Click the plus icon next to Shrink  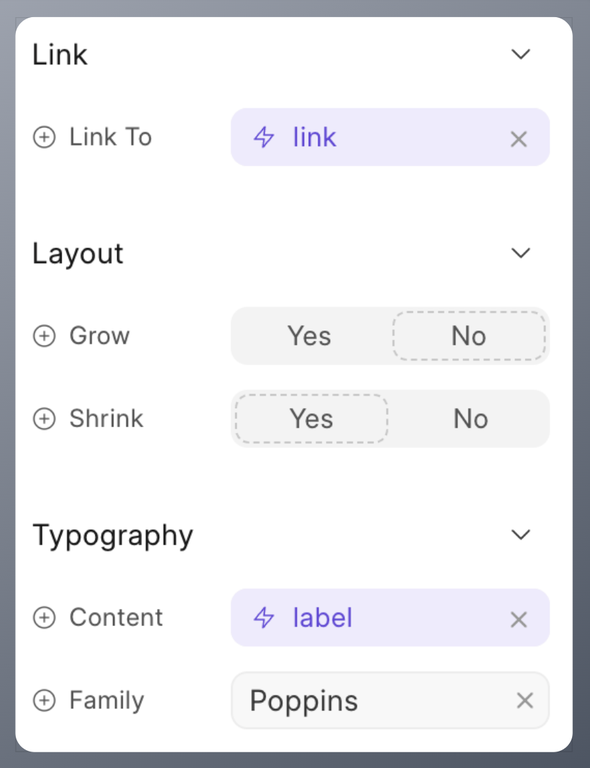point(44,419)
